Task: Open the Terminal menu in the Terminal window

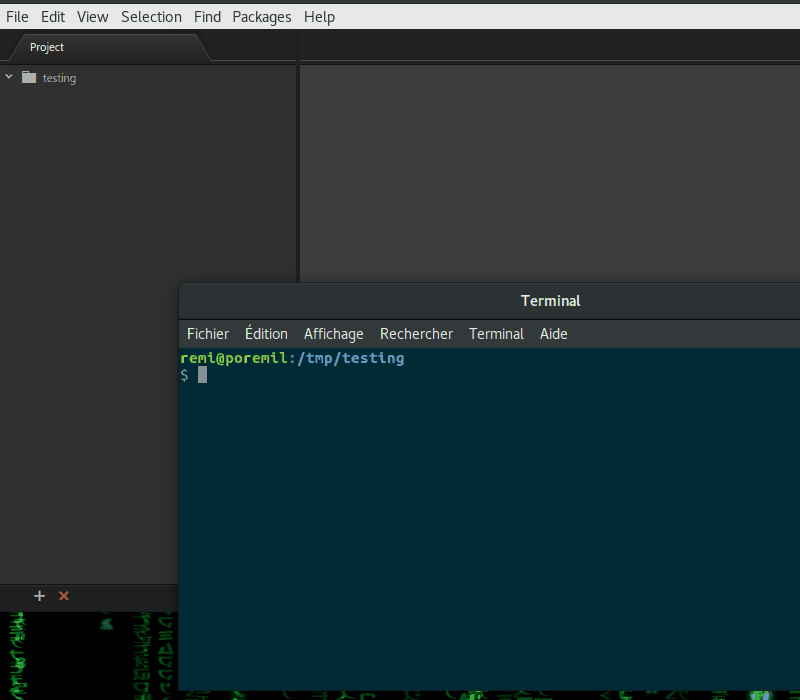Action: coord(496,333)
